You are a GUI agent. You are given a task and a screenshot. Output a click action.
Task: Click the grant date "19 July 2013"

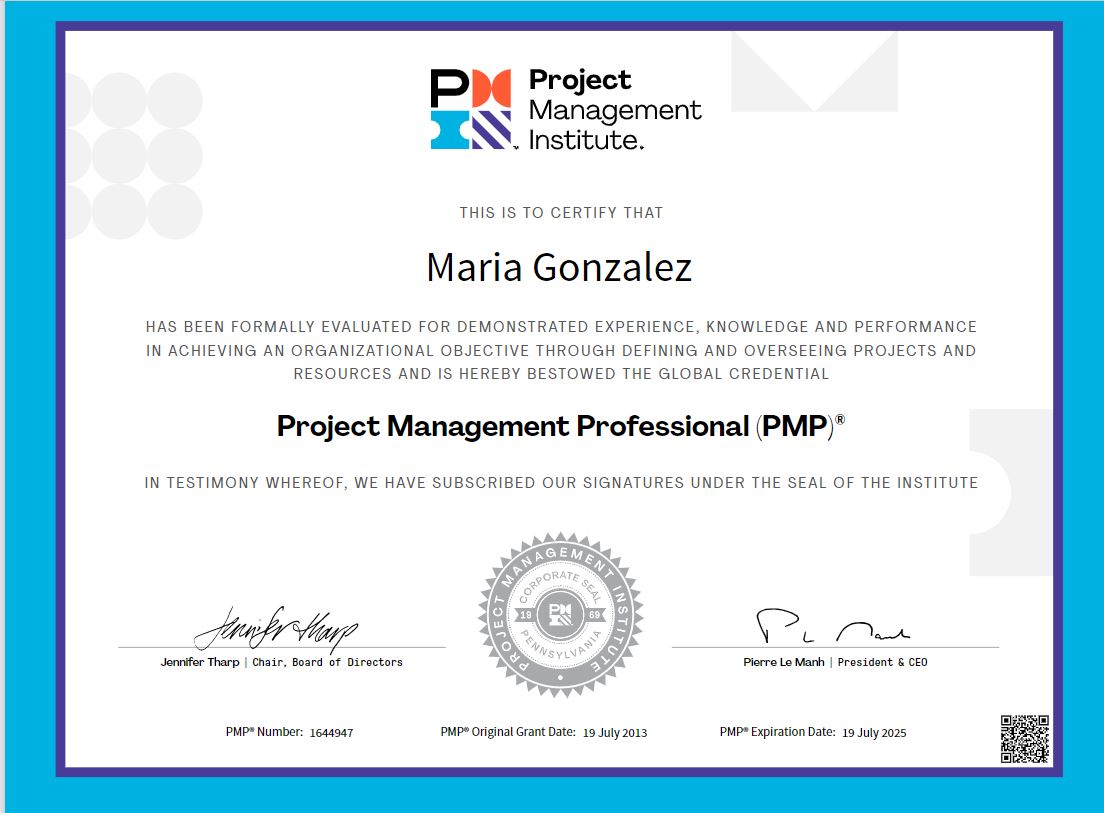tap(615, 733)
